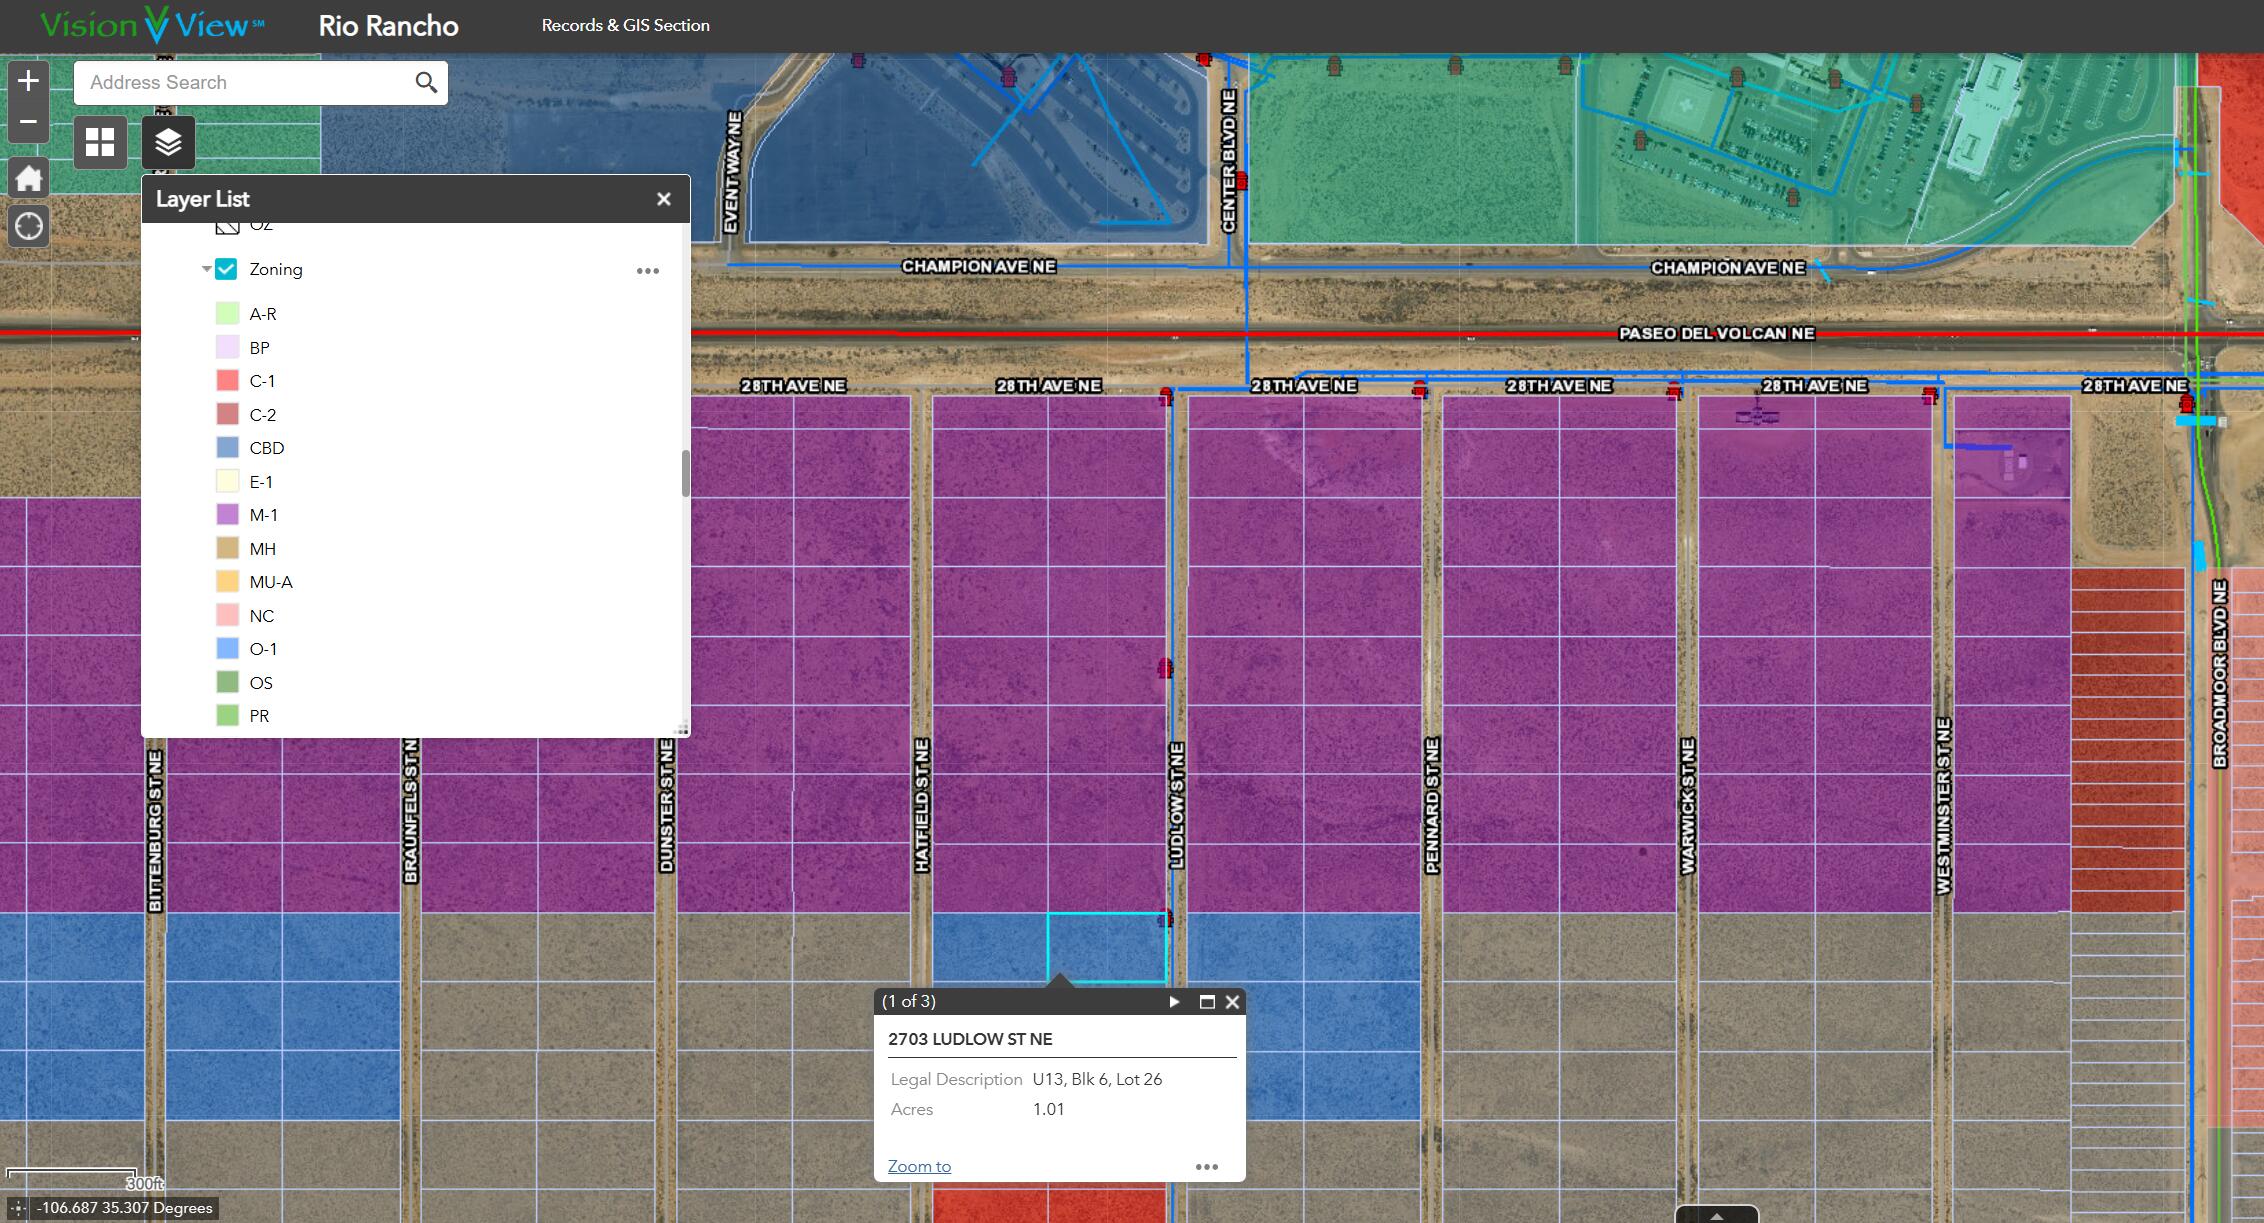This screenshot has width=2264, height=1223.
Task: Click the My Location target icon
Action: tap(28, 226)
